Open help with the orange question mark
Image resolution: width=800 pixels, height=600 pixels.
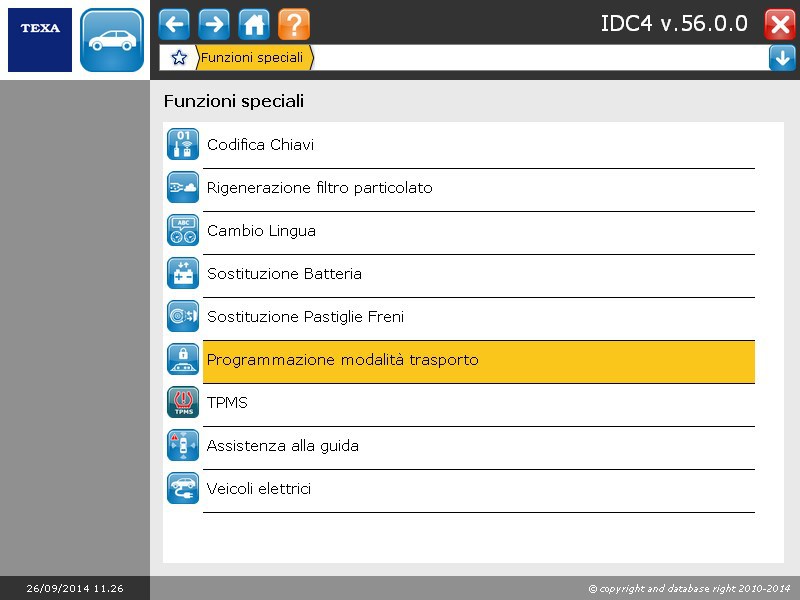pyautogui.click(x=294, y=24)
